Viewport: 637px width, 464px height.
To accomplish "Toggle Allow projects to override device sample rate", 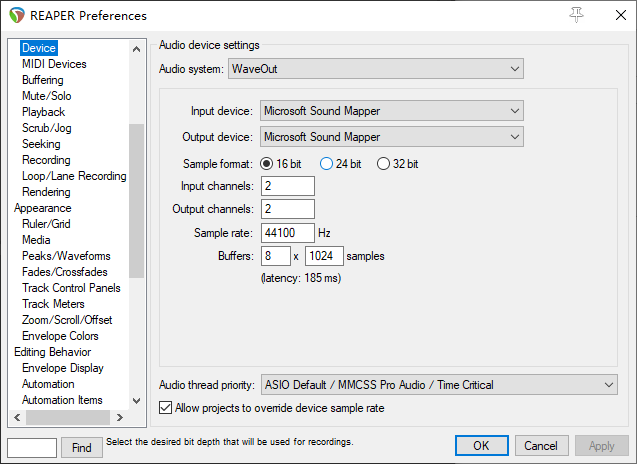I will pos(166,408).
